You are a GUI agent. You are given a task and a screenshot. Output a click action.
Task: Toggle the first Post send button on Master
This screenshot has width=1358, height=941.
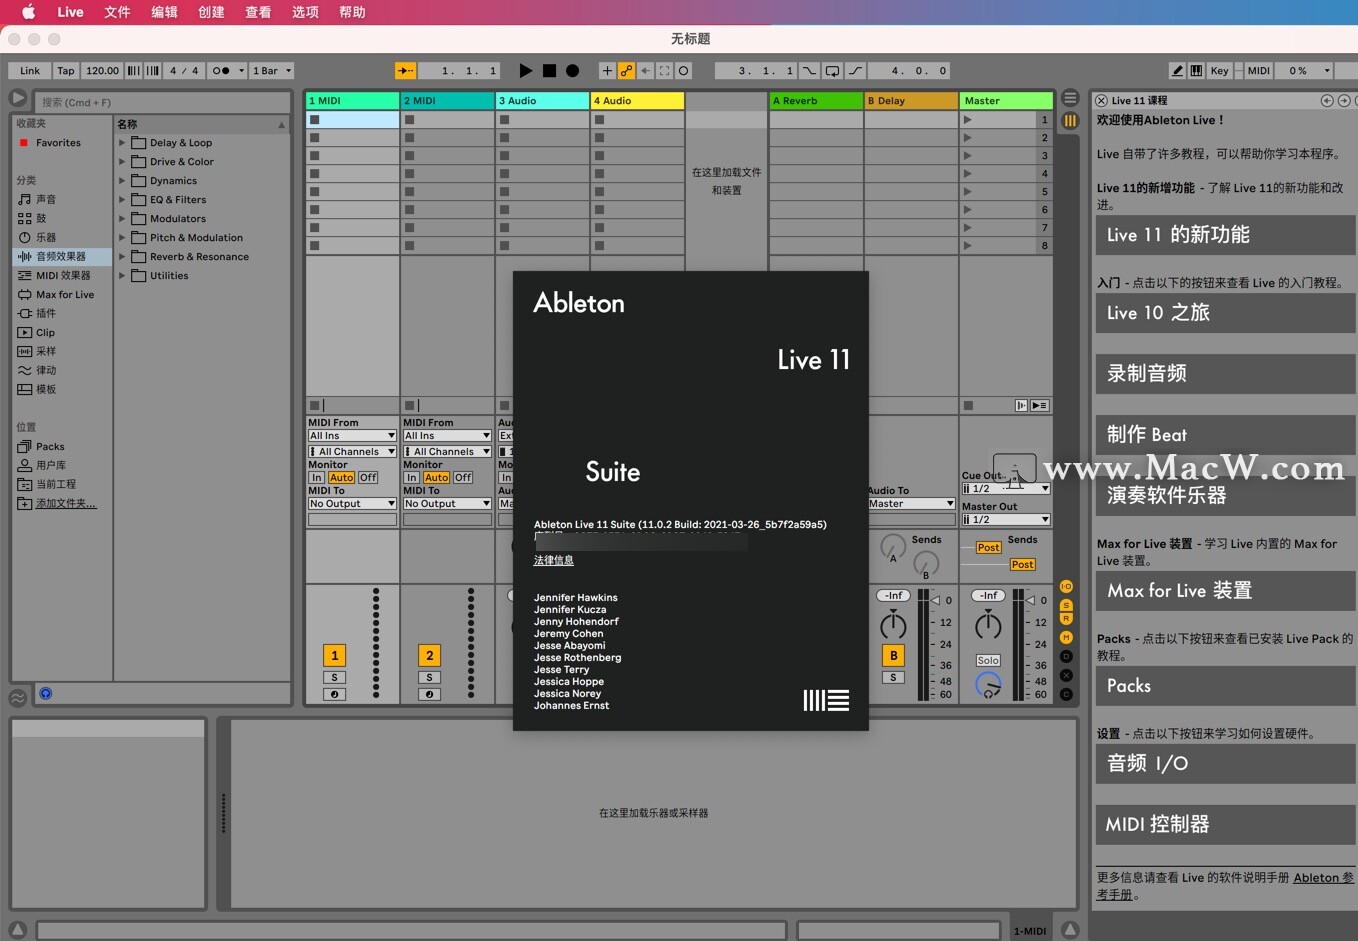pyautogui.click(x=988, y=548)
